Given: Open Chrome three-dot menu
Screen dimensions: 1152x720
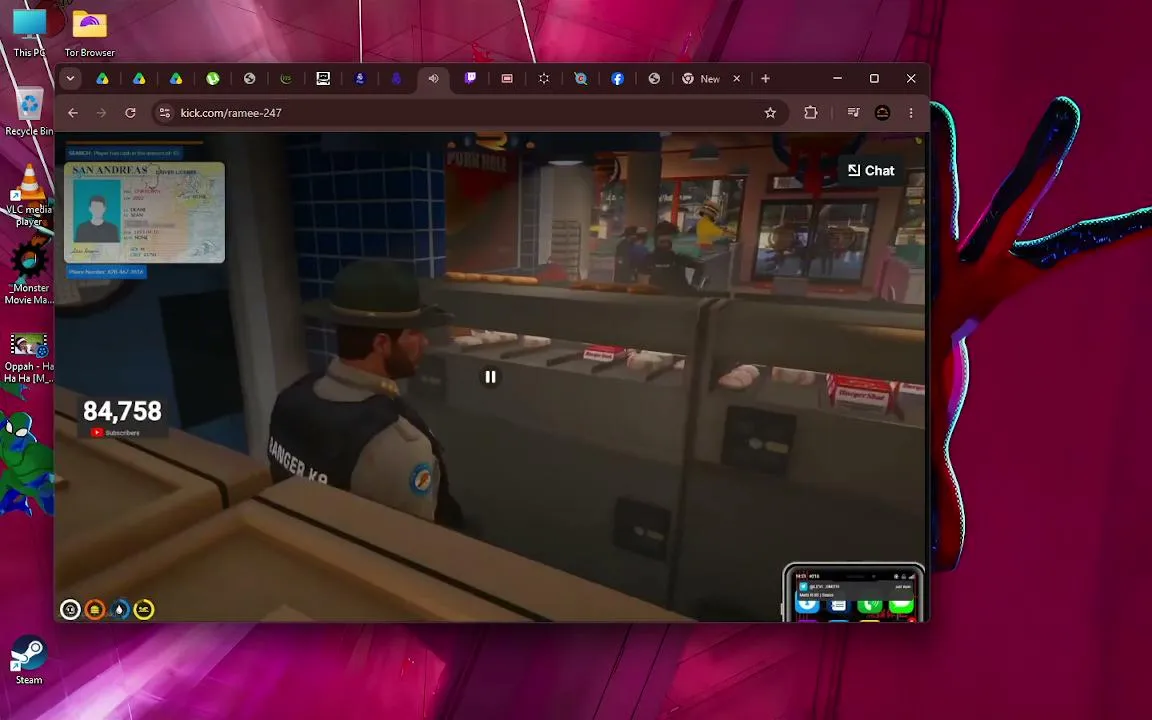Looking at the screenshot, I should pos(911,112).
